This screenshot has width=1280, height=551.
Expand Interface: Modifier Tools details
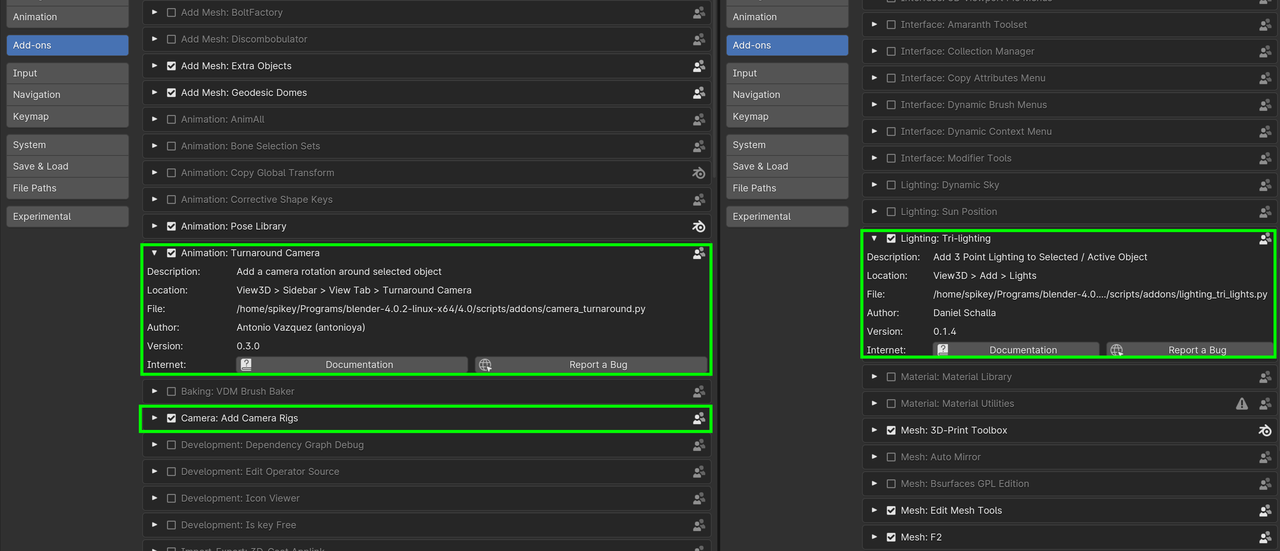click(x=875, y=158)
